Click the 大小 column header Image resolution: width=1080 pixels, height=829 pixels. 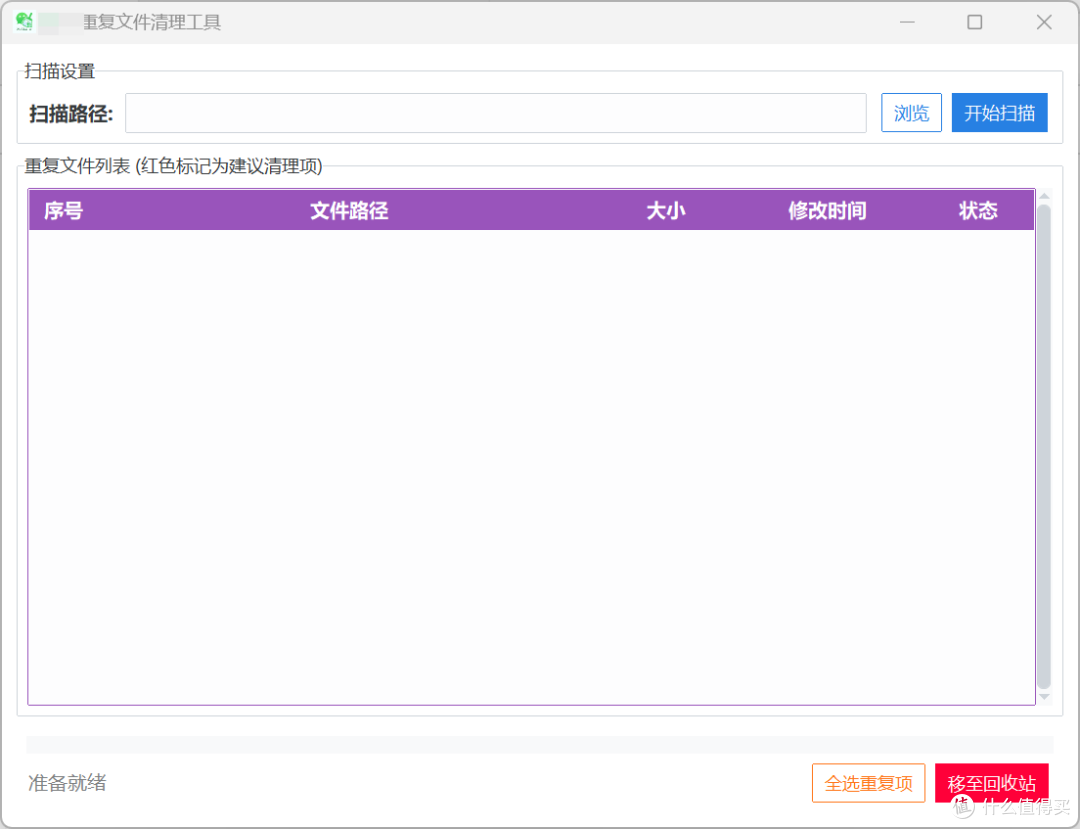tap(665, 210)
